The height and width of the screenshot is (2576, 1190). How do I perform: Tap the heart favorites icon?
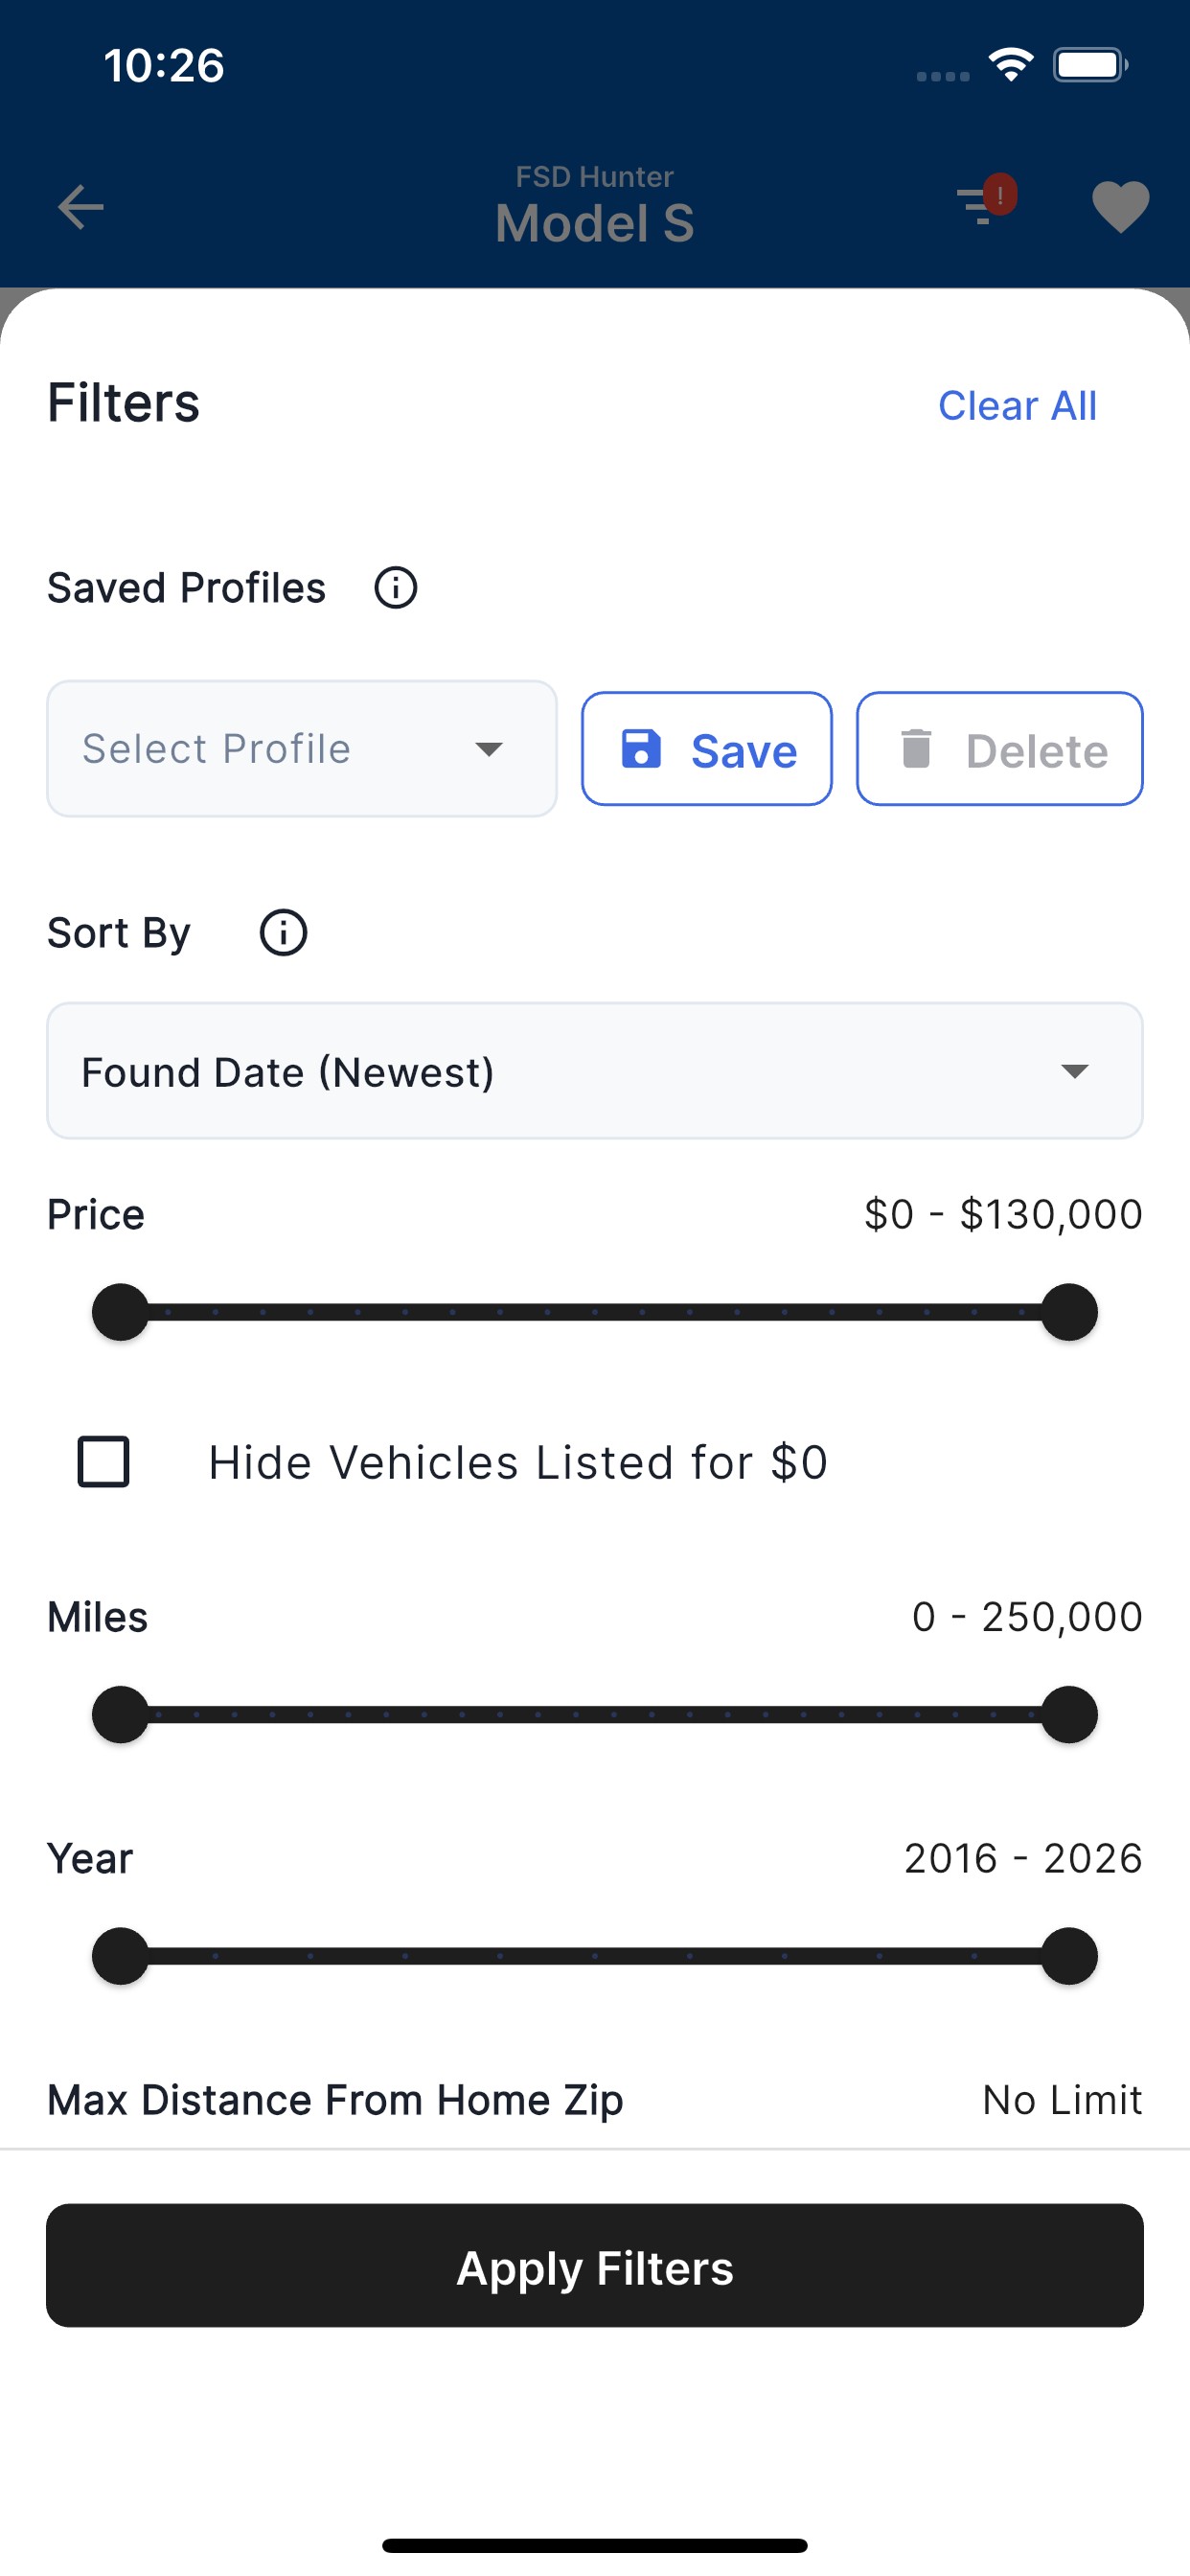tap(1120, 207)
